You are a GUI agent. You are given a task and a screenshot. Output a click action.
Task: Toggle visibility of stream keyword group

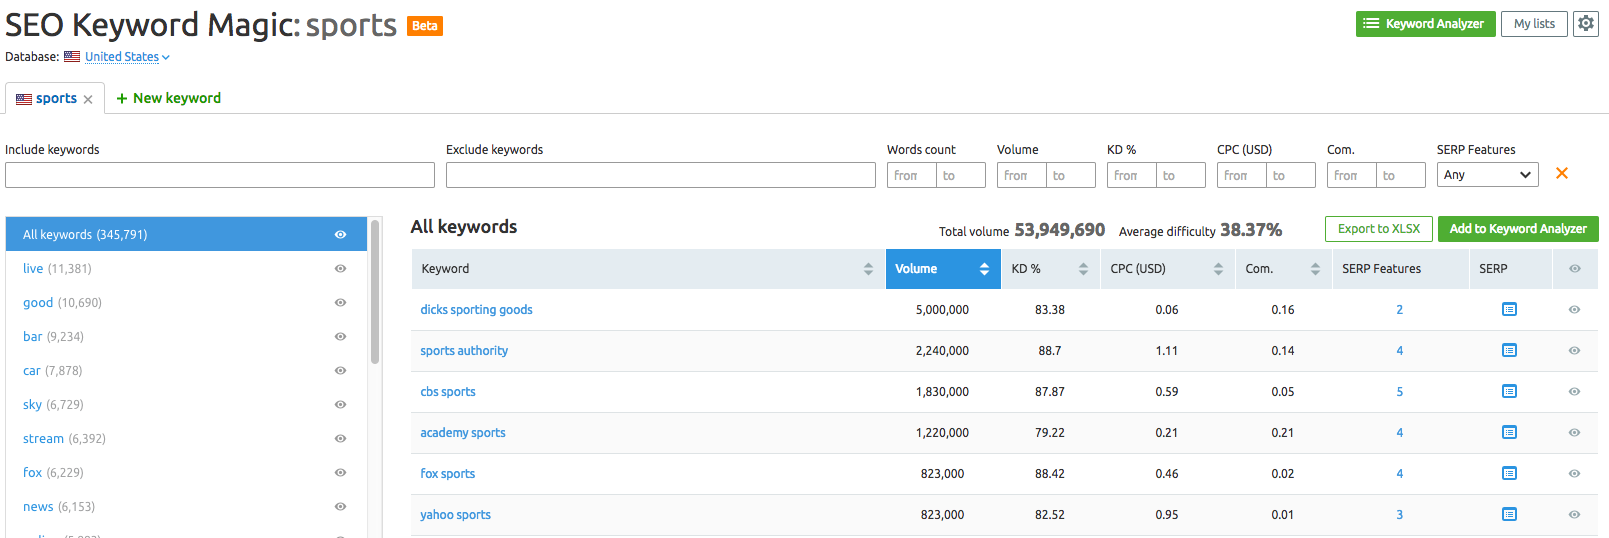340,439
